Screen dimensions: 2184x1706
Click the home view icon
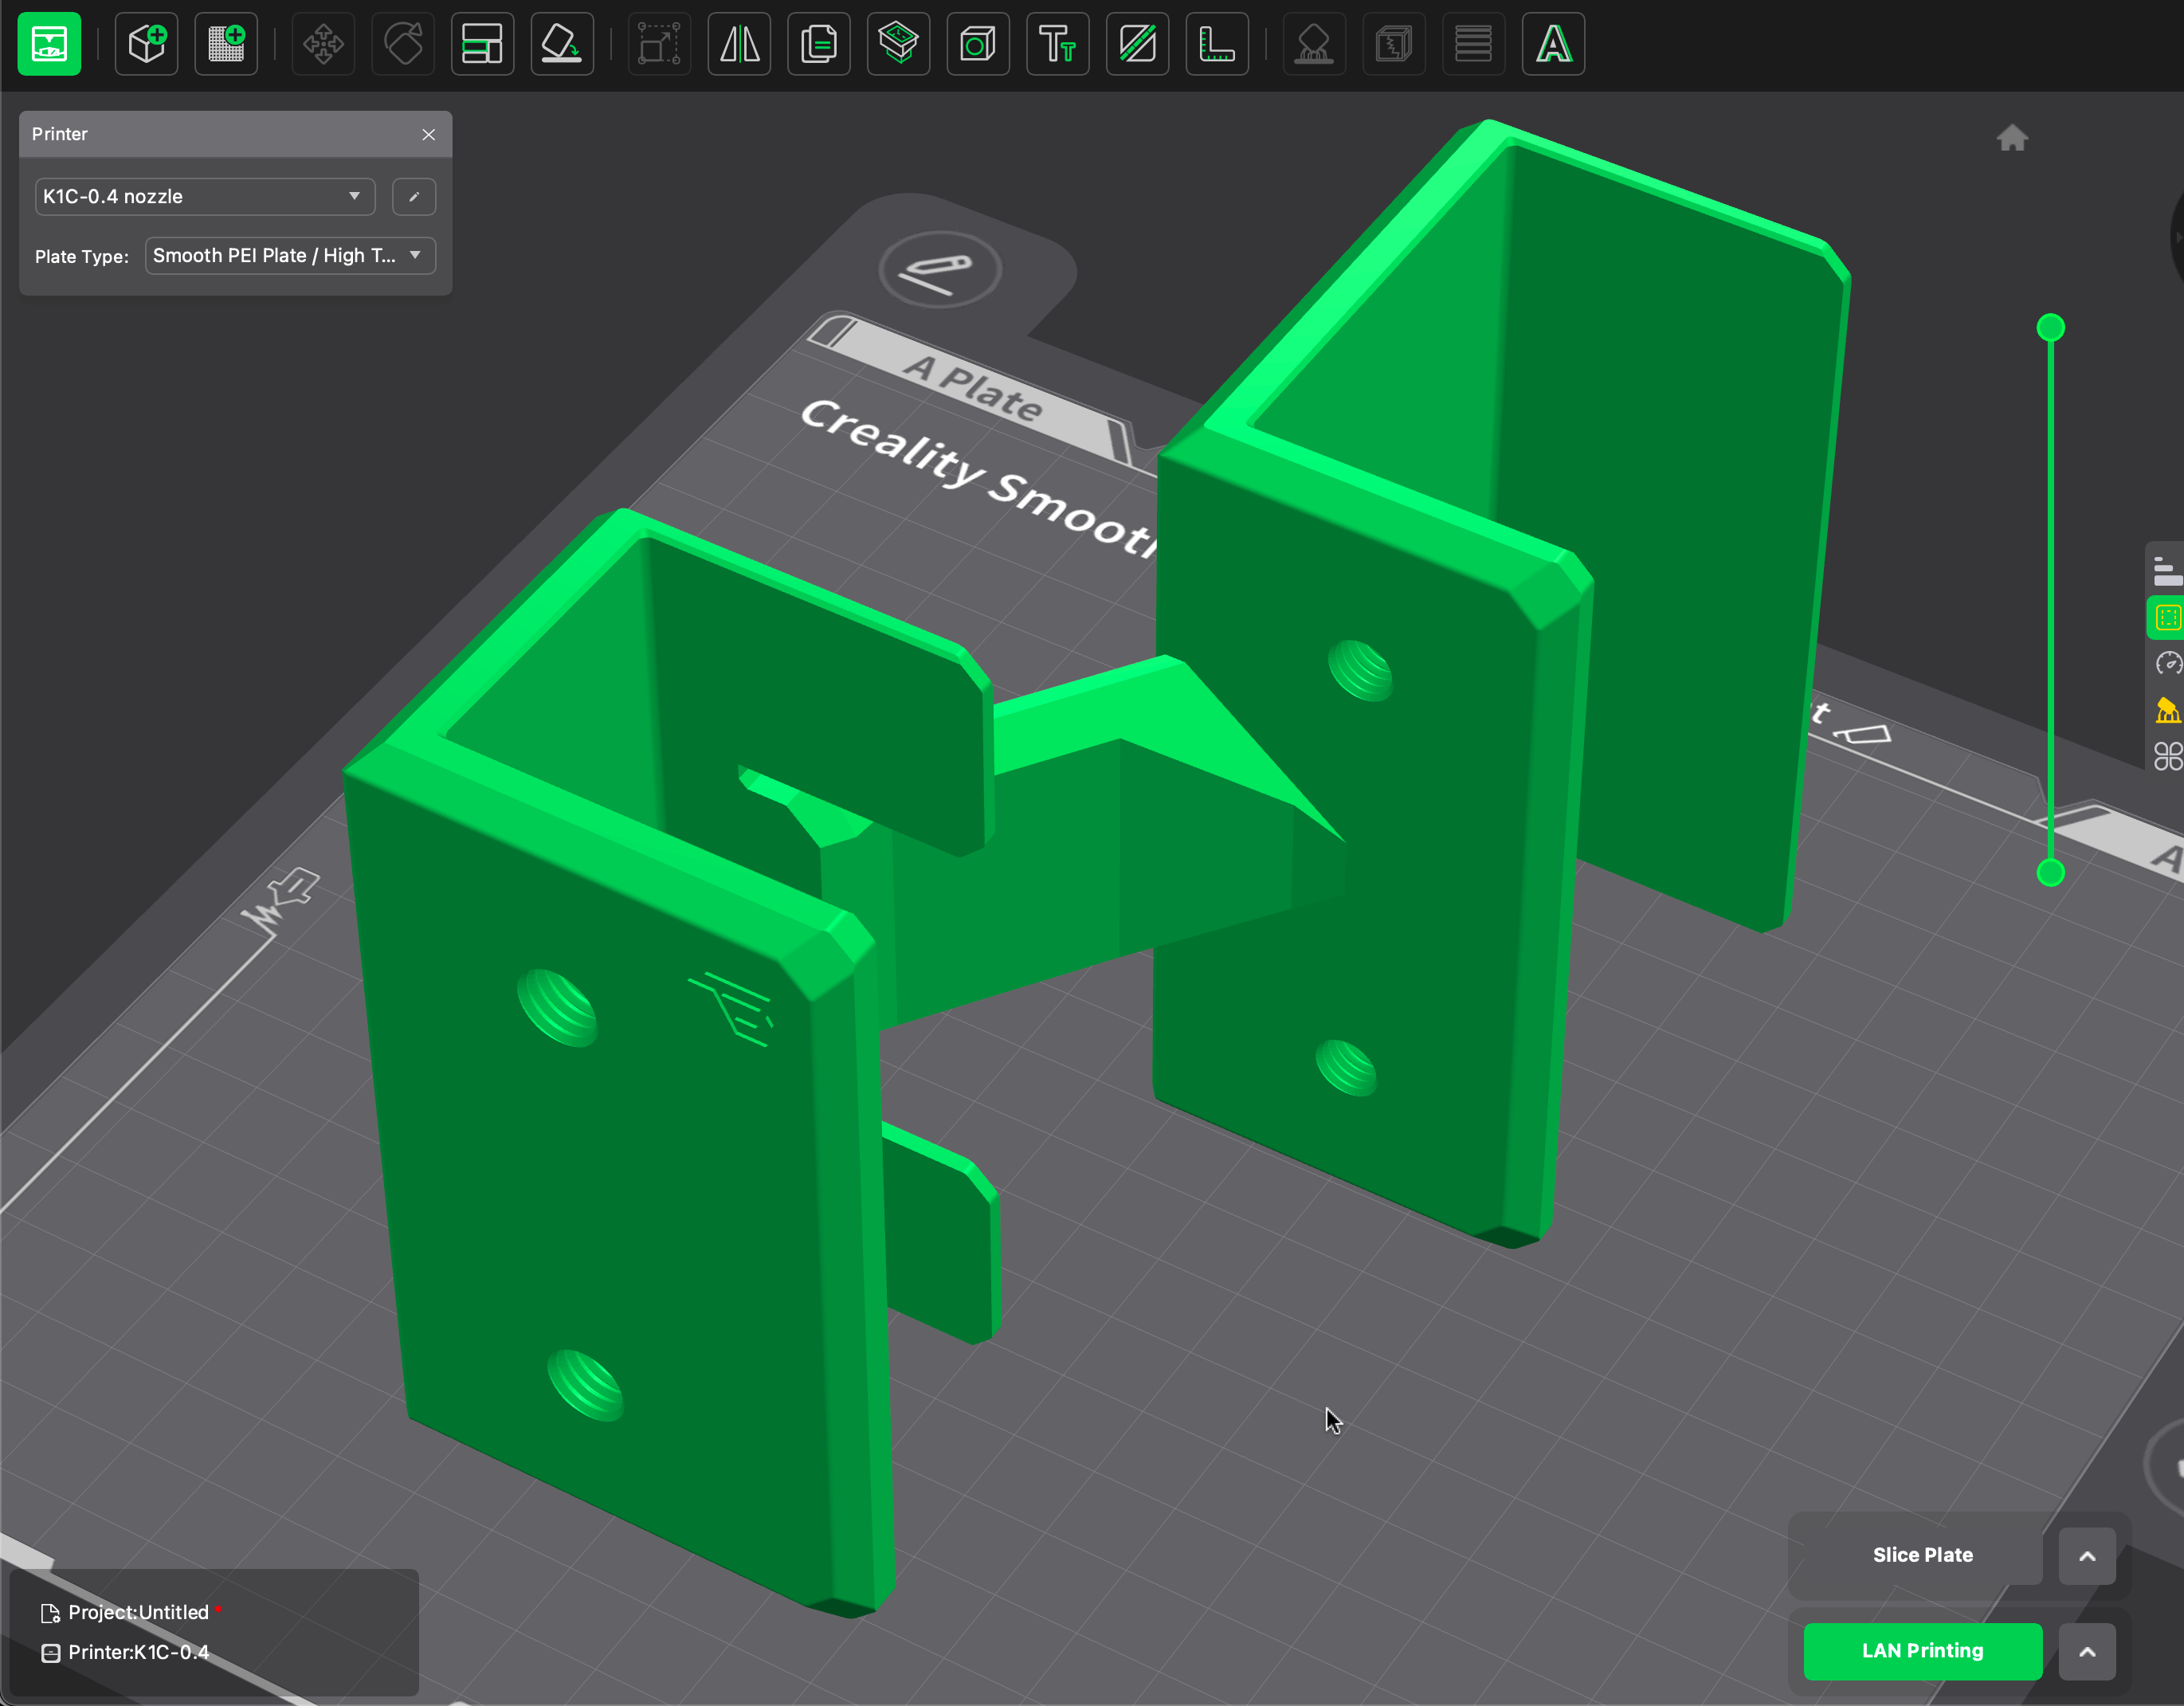coord(2012,138)
